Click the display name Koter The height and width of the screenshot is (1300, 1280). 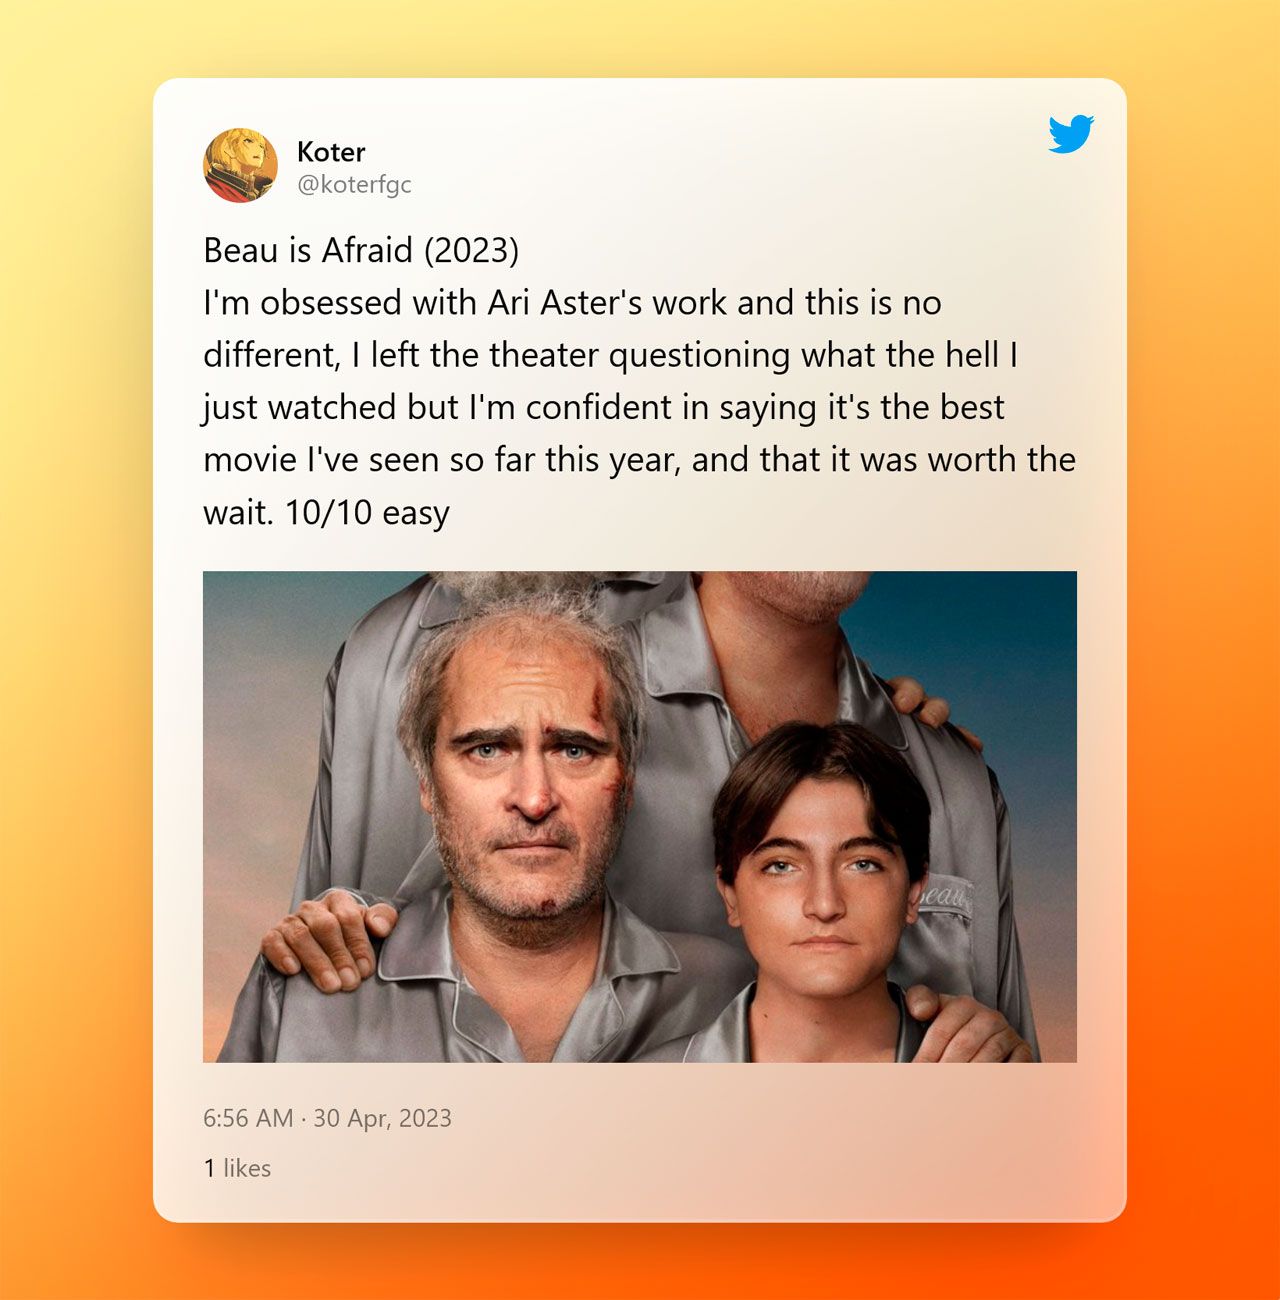(331, 151)
